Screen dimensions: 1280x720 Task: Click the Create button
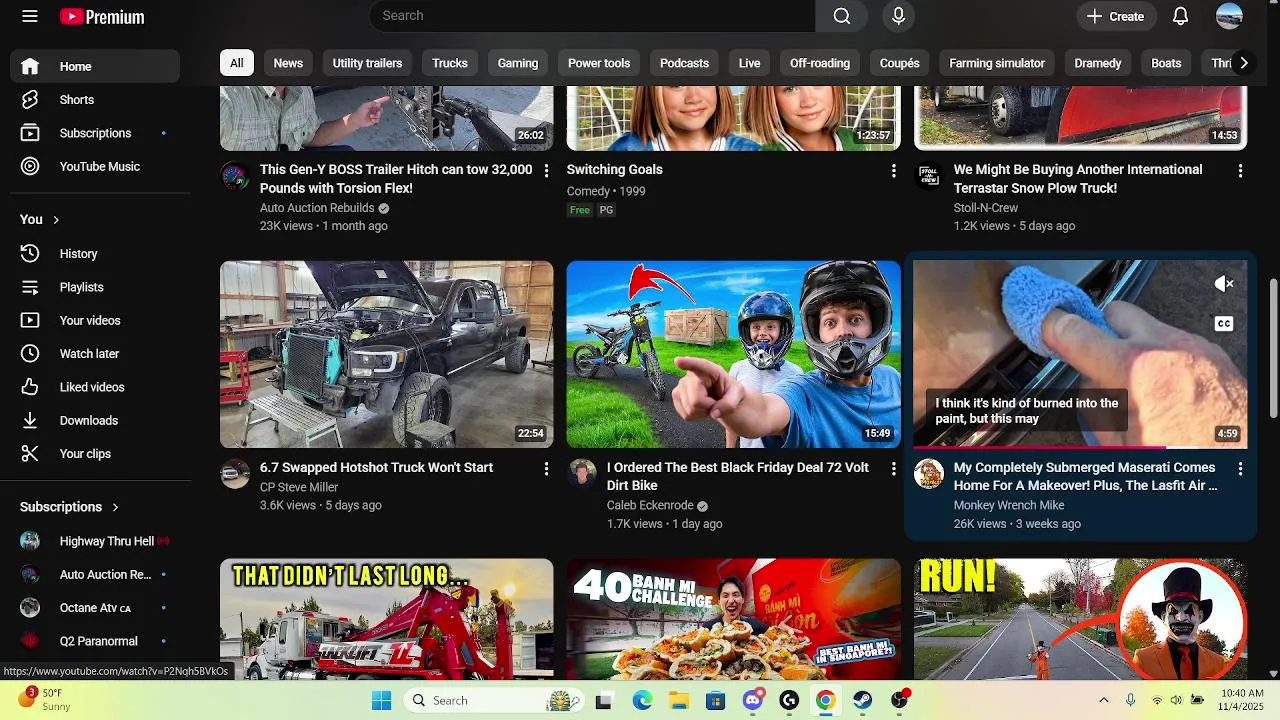1115,16
